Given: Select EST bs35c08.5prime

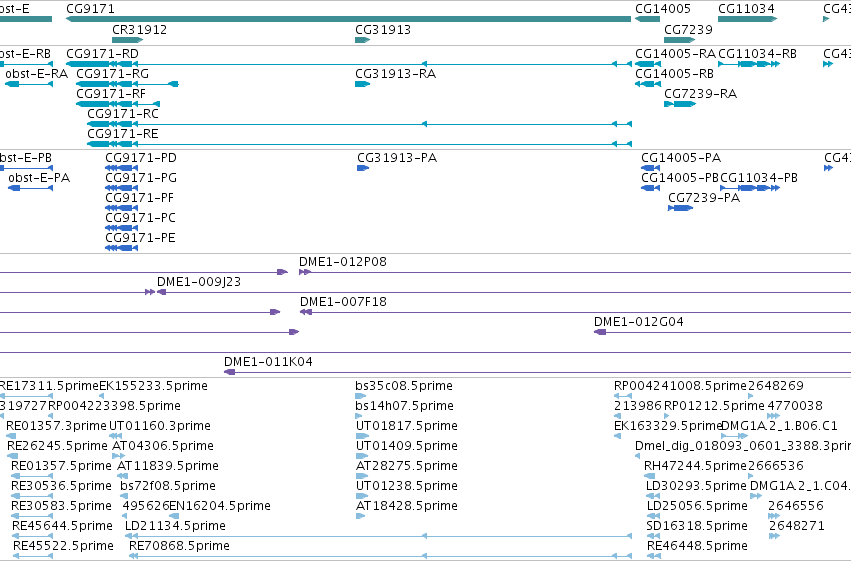Looking at the screenshot, I should [404, 386].
